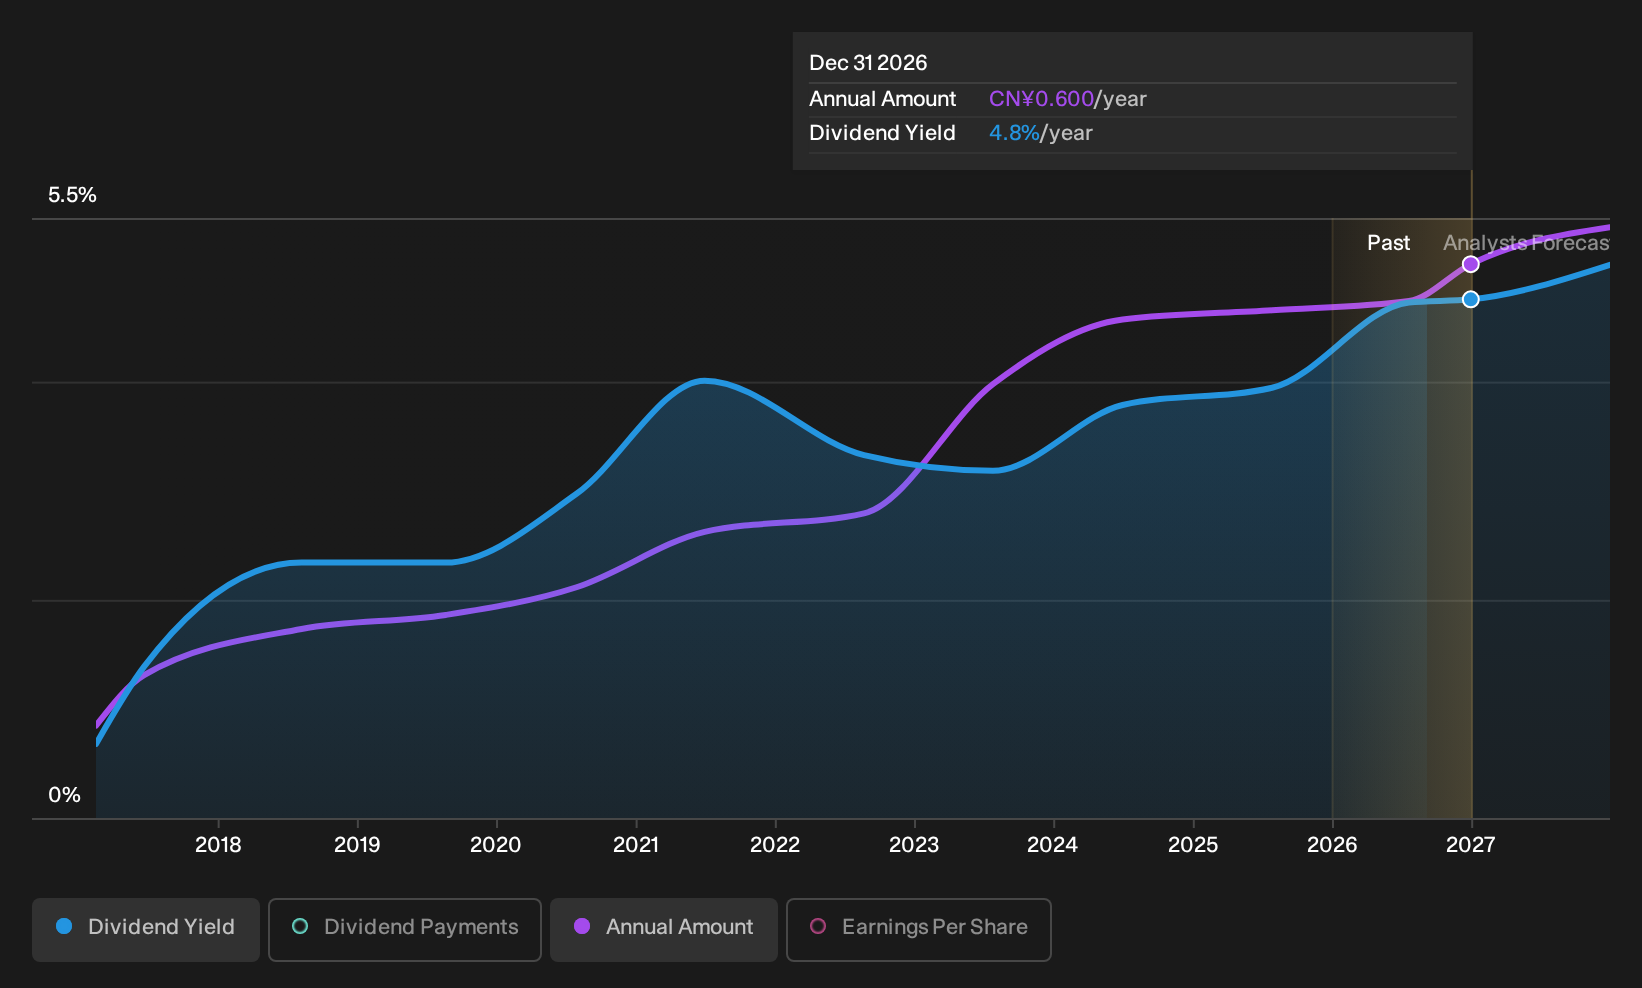1642x988 pixels.
Task: Click the 4.8% dividend yield tooltip value
Action: (1014, 133)
